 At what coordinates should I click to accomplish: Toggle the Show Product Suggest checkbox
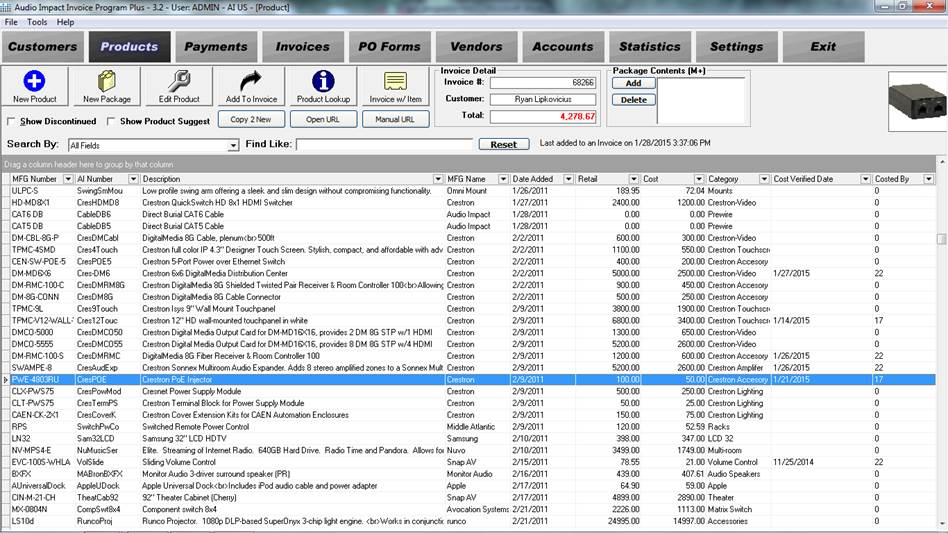coord(111,121)
